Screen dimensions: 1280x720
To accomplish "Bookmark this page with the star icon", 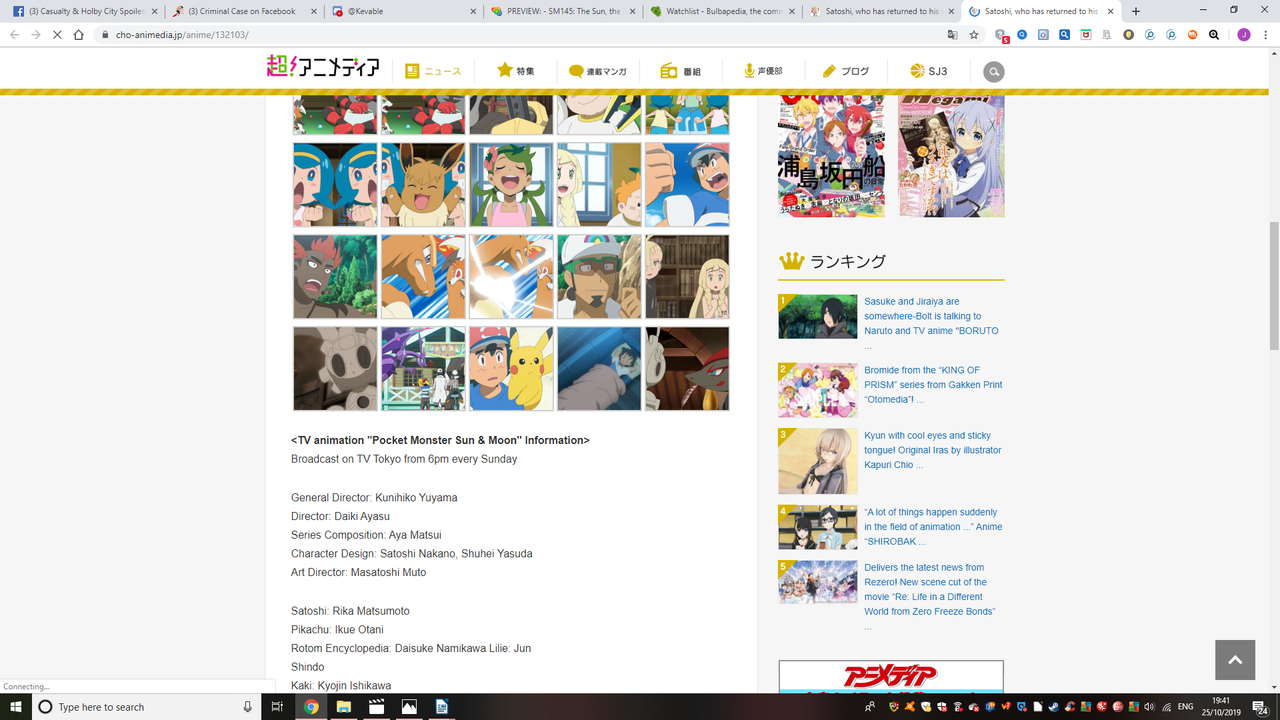I will pos(974,34).
